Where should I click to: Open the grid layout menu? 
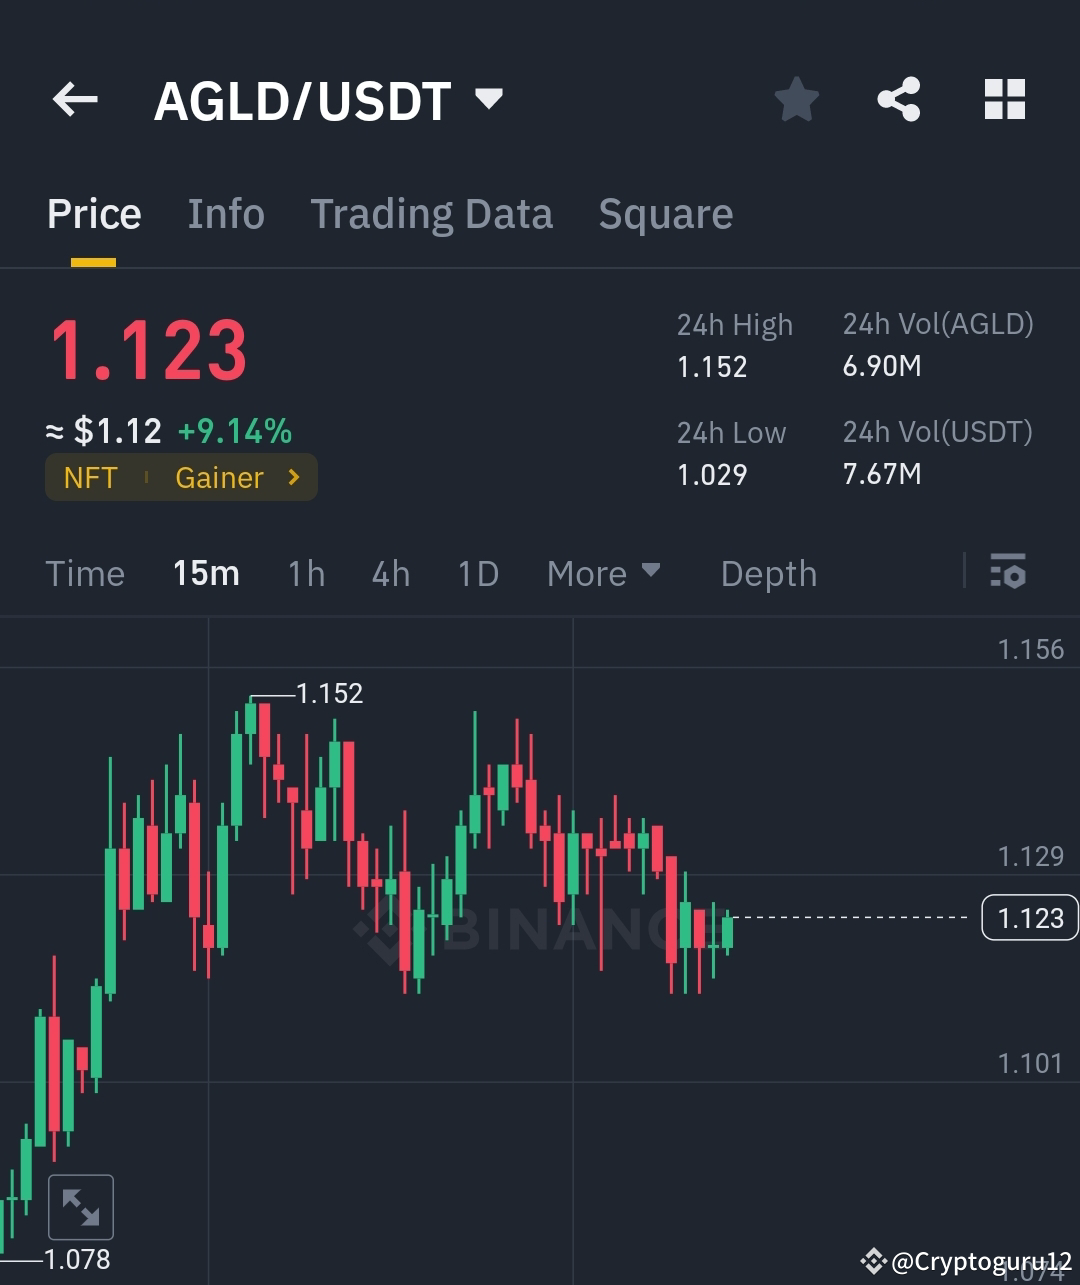pos(1004,99)
